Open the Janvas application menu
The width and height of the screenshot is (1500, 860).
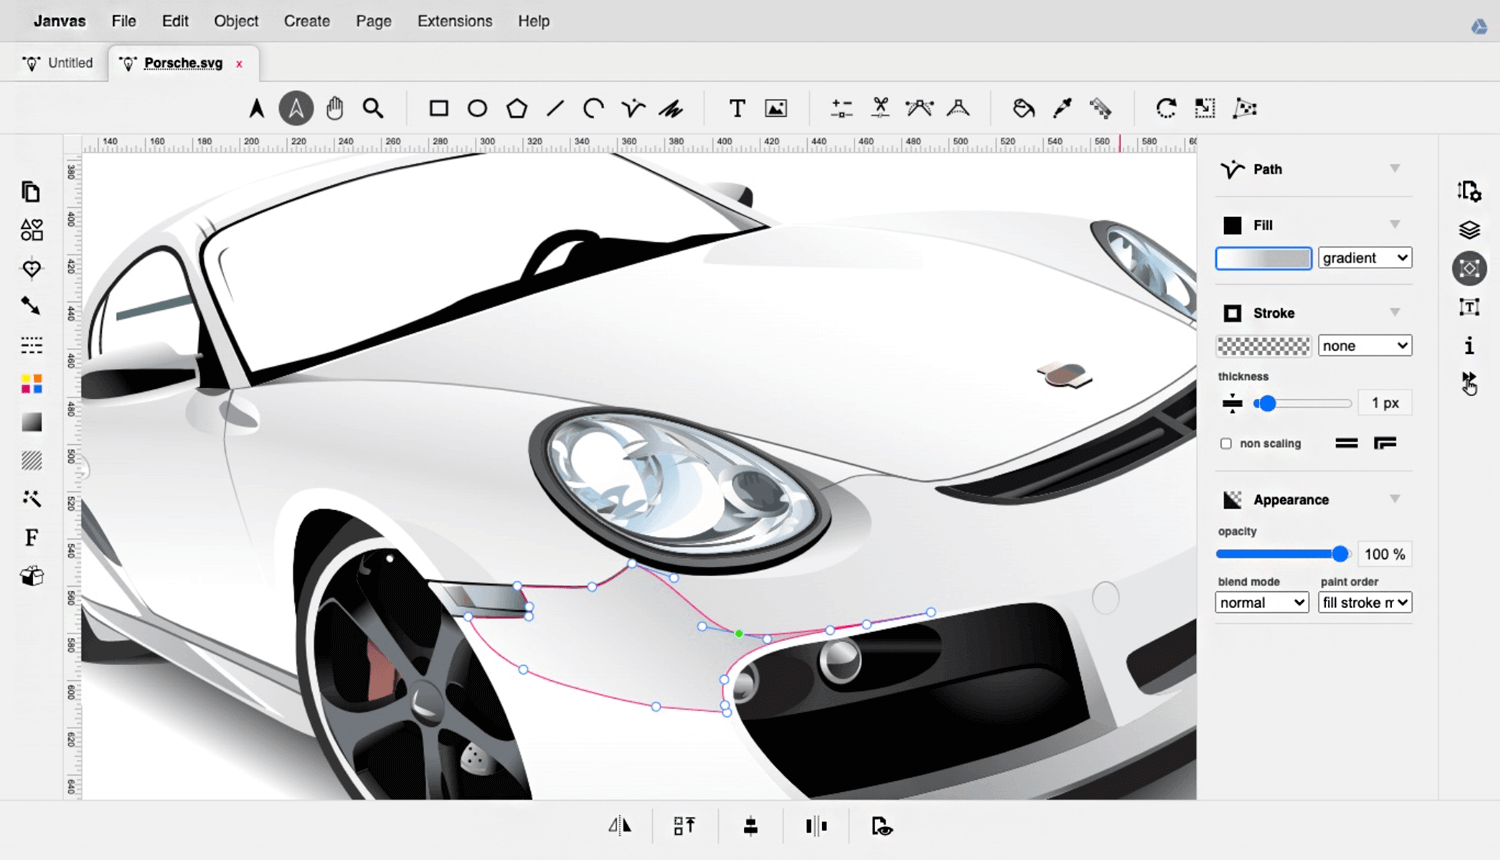tap(60, 21)
